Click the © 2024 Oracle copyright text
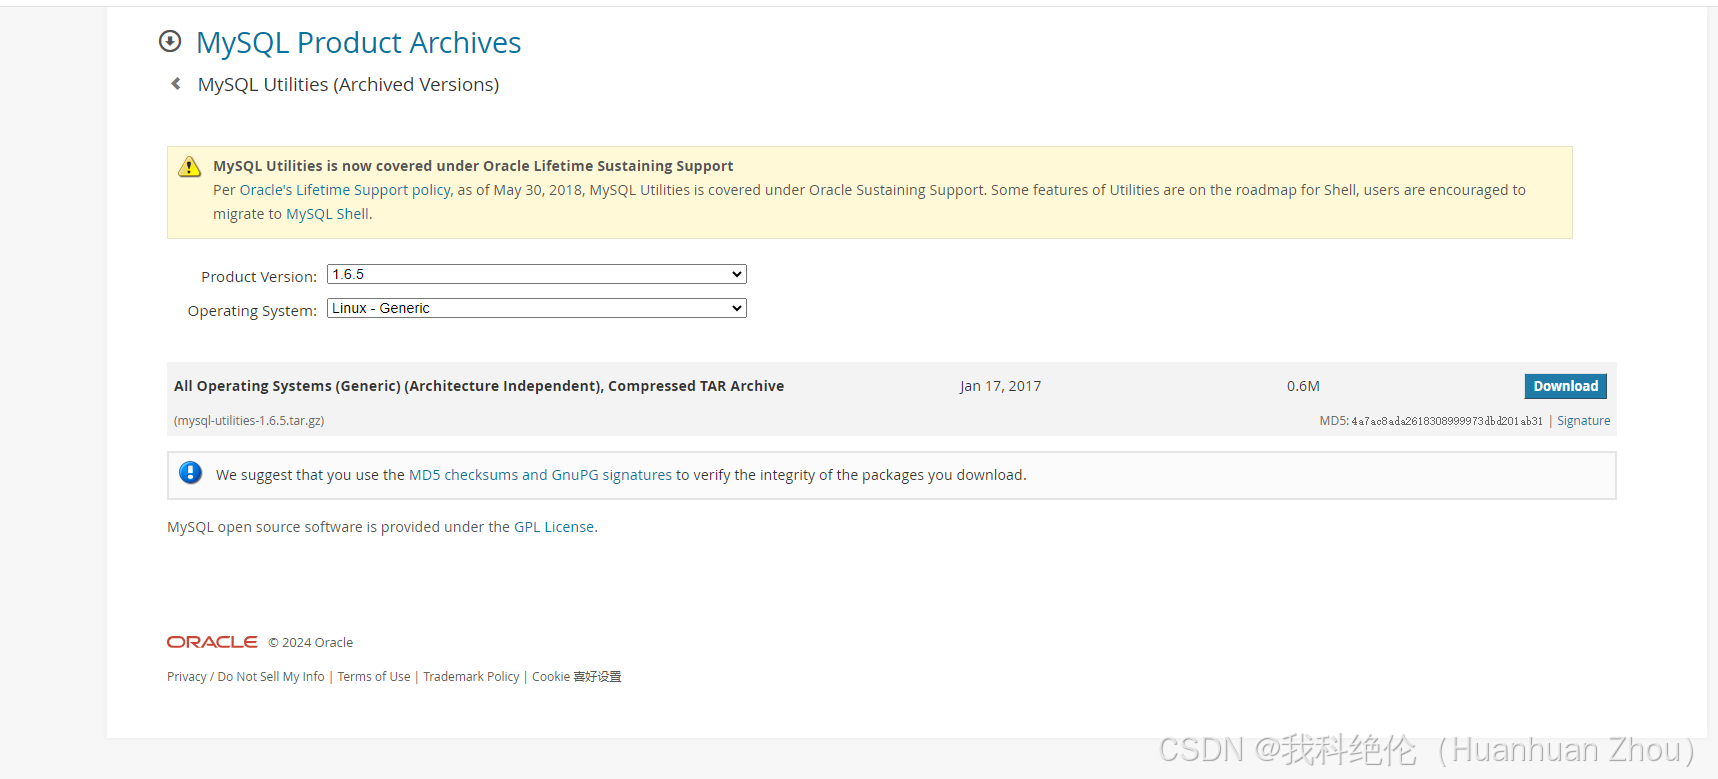This screenshot has width=1718, height=779. click(310, 643)
